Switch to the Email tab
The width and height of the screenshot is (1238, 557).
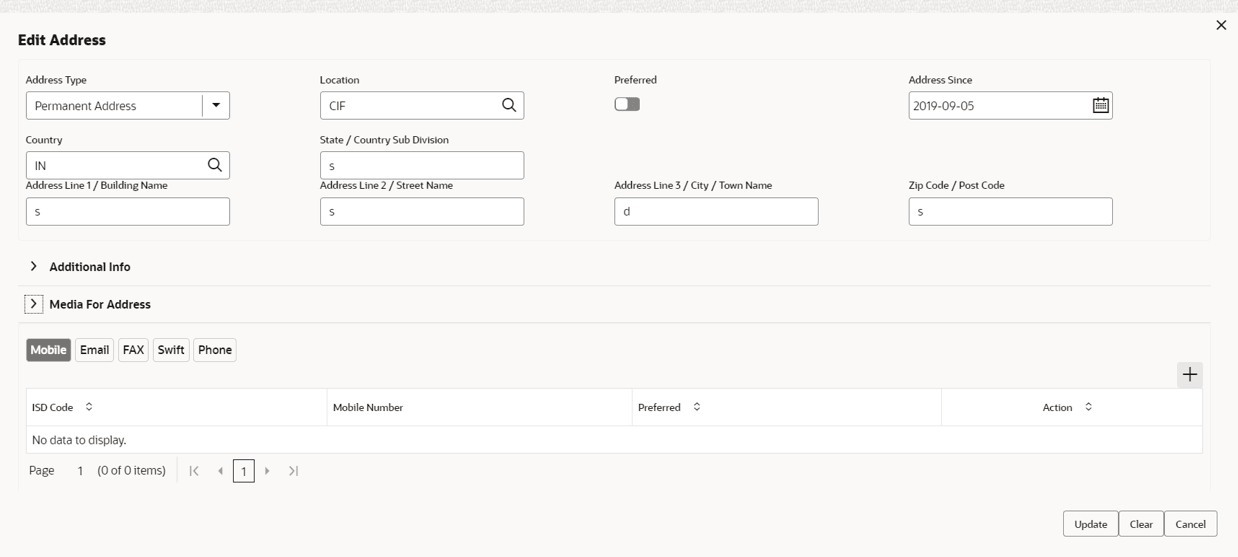coord(94,350)
